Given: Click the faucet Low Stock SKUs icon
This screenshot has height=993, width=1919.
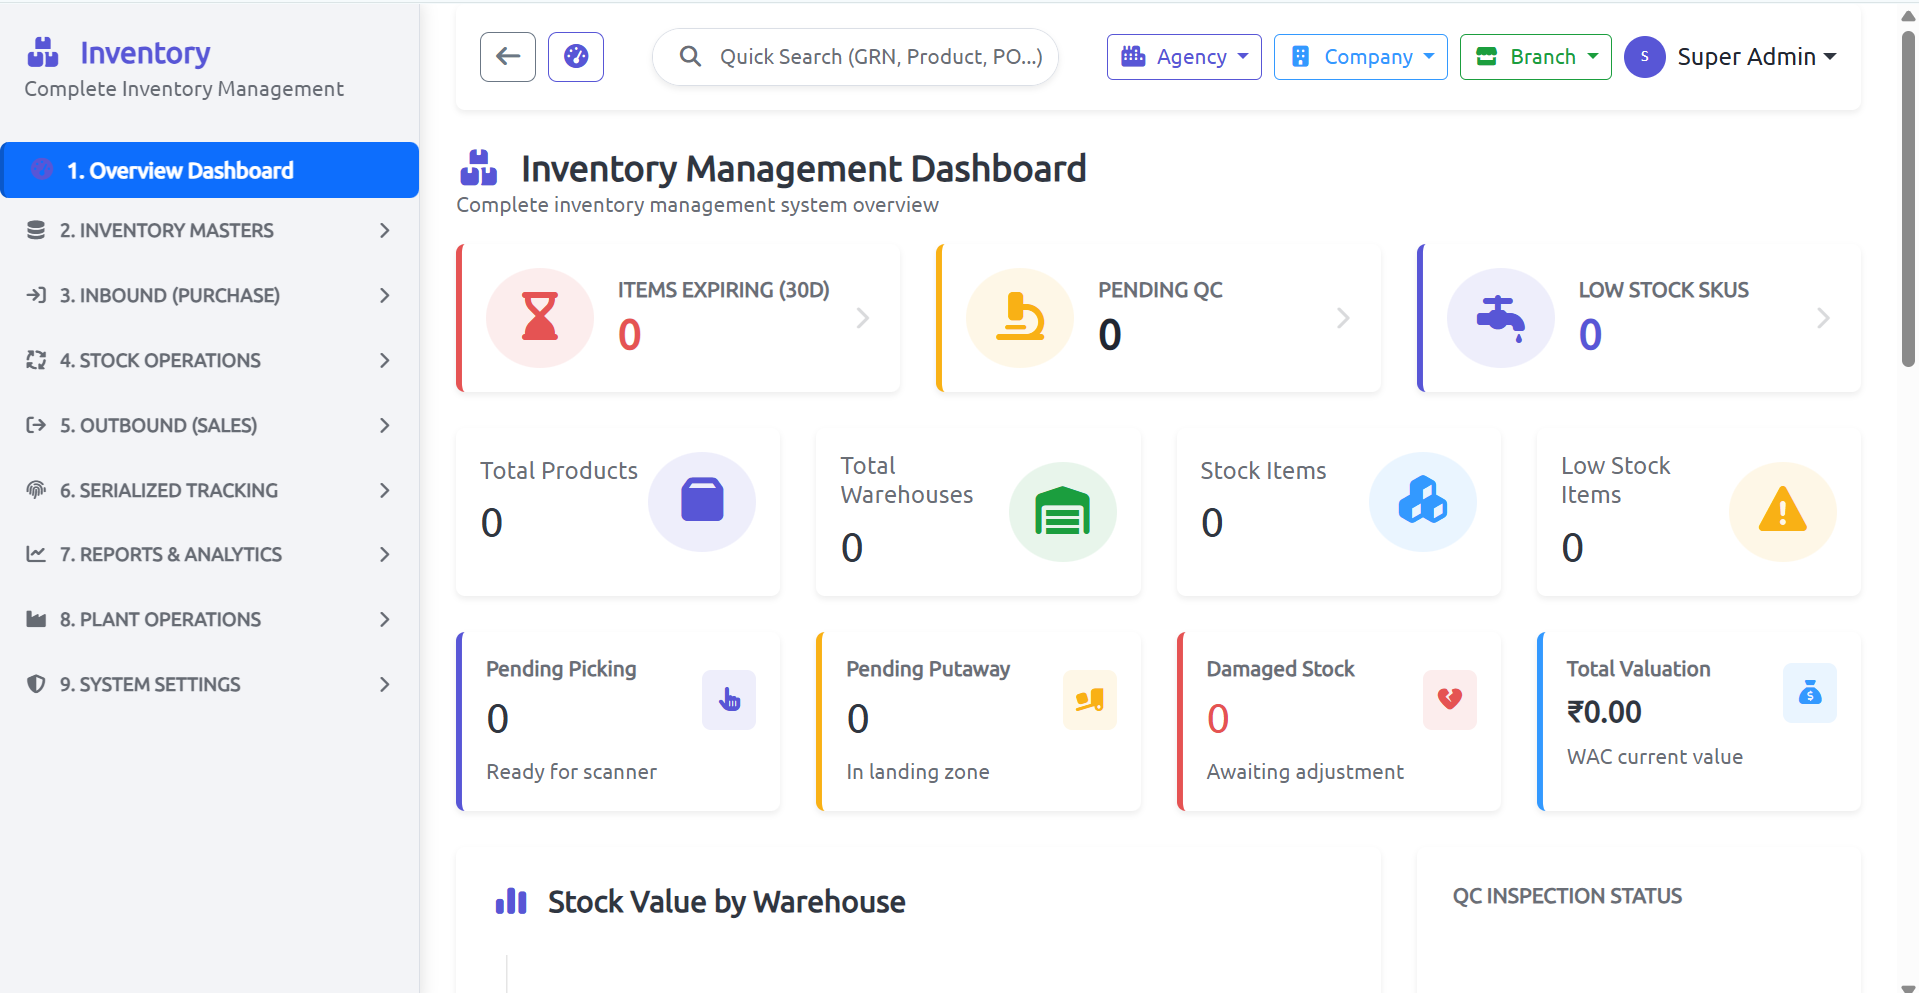Looking at the screenshot, I should 1501,318.
